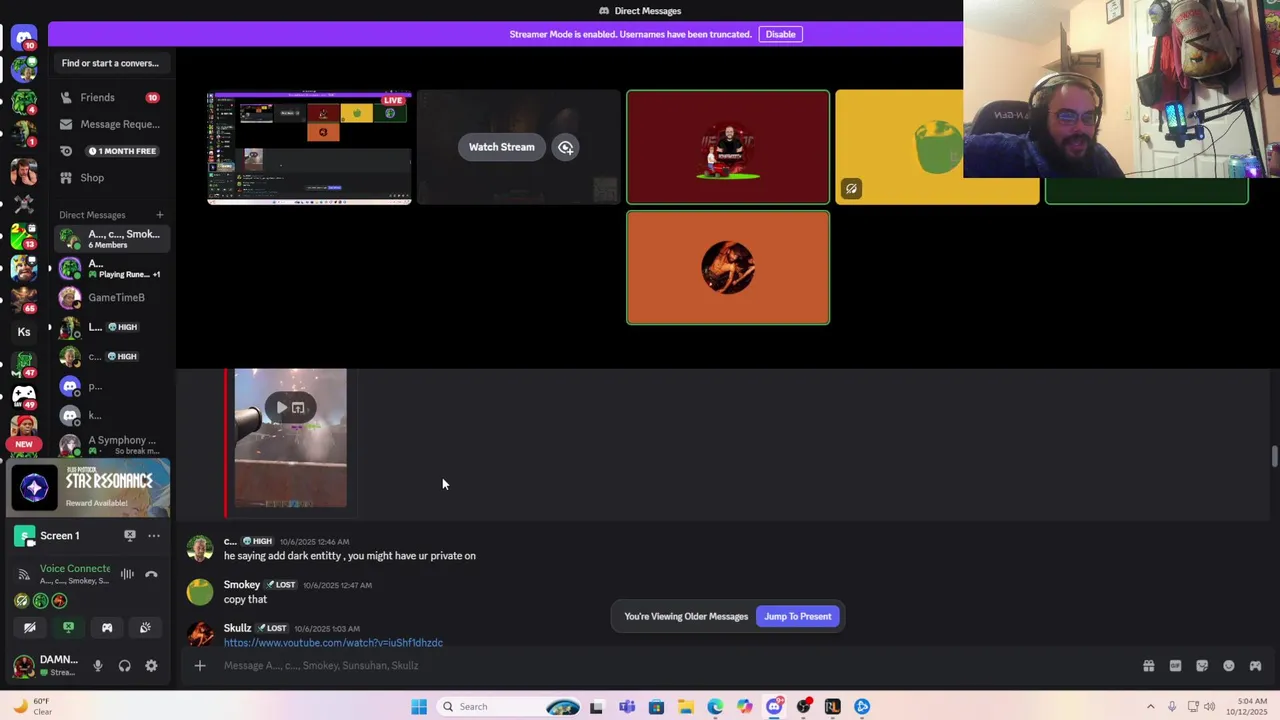Open Discord home direct messages icon
1280x720 pixels.
click(x=24, y=38)
